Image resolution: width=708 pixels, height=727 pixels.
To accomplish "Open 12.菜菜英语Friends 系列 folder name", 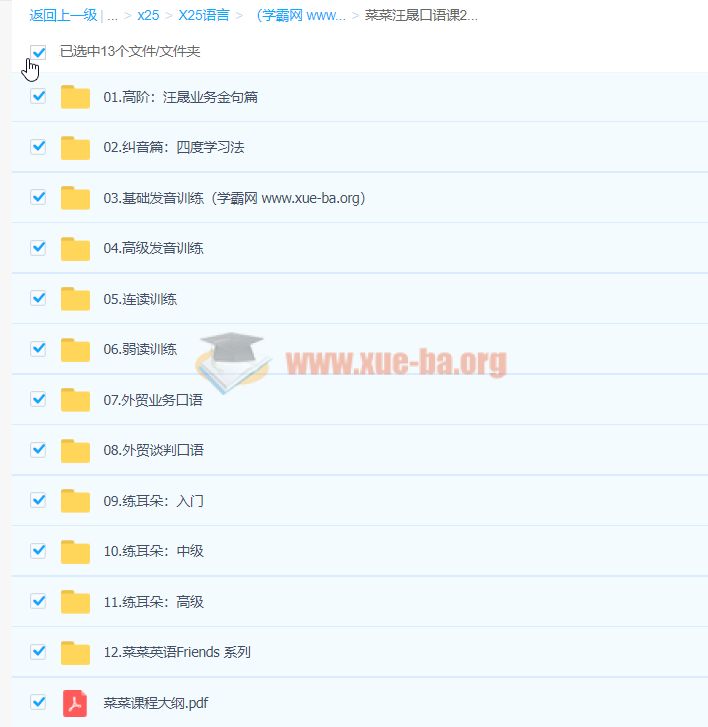I will (177, 653).
